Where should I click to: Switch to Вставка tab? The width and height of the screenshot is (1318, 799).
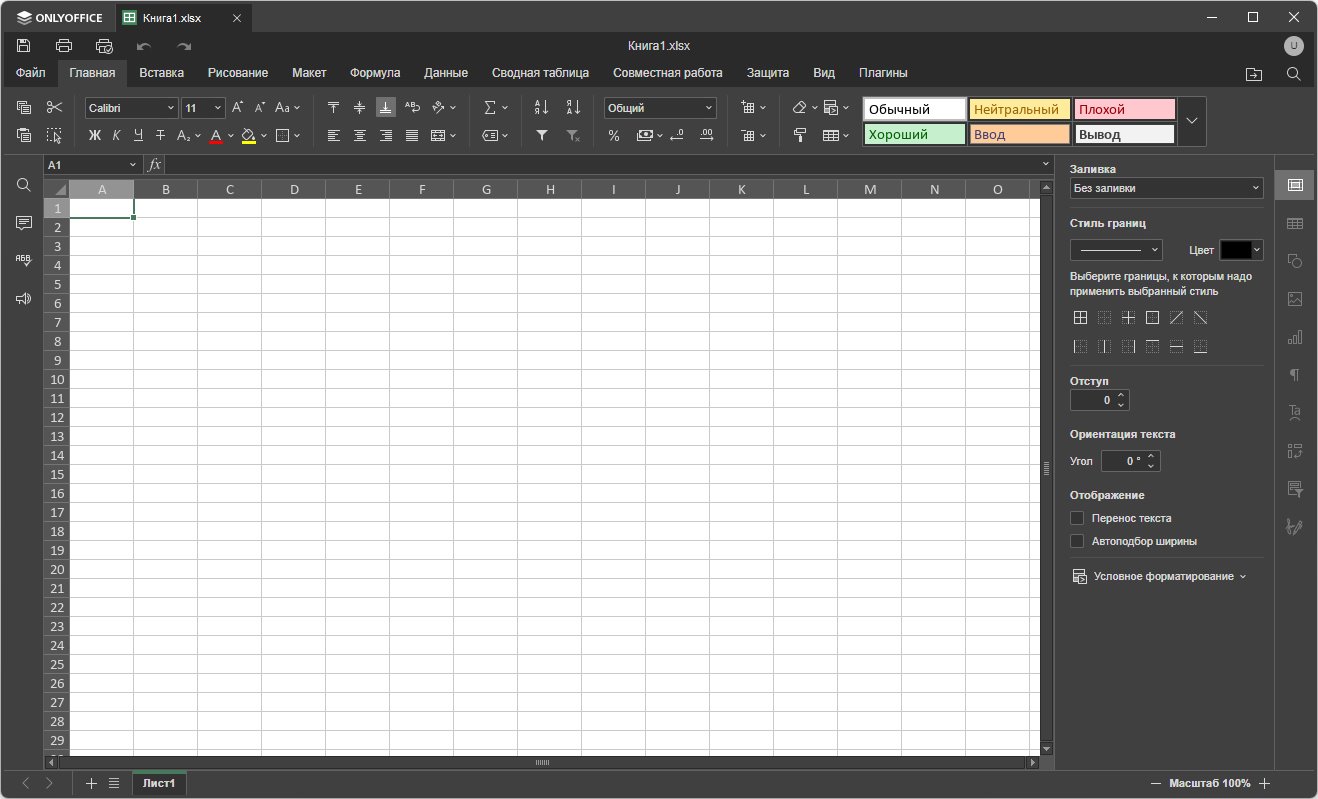162,73
